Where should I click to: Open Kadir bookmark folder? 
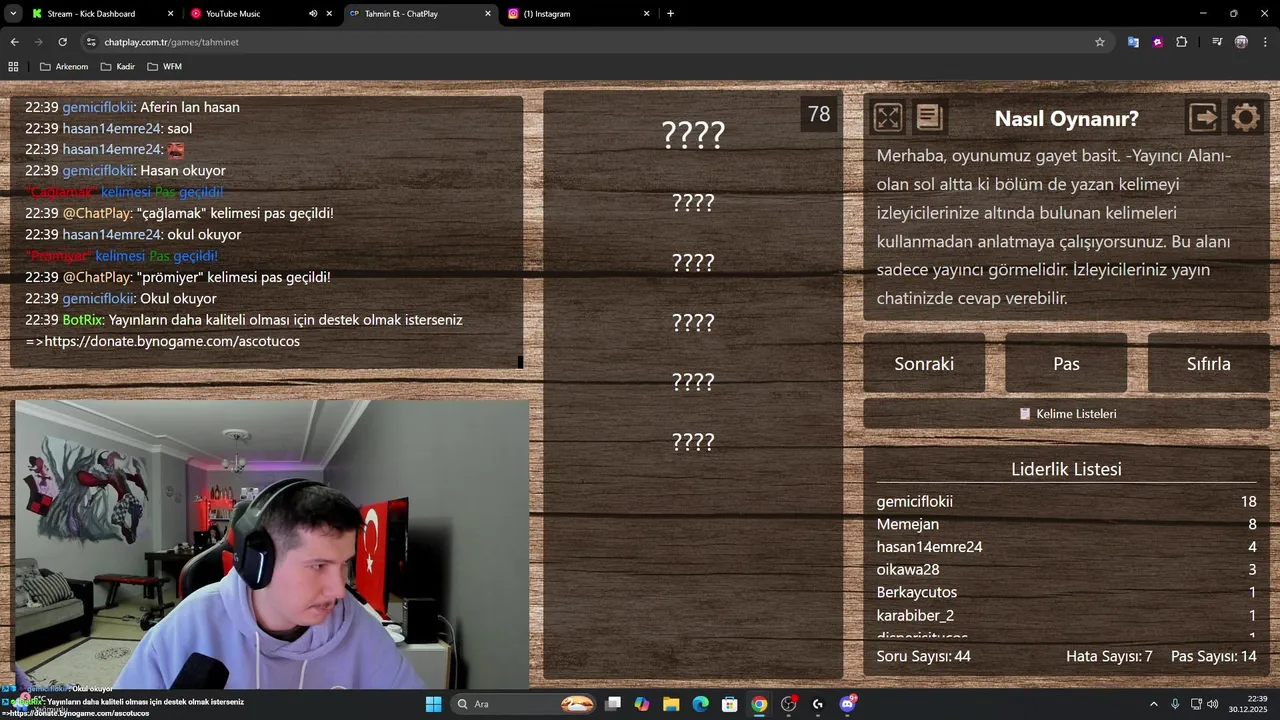pos(117,67)
